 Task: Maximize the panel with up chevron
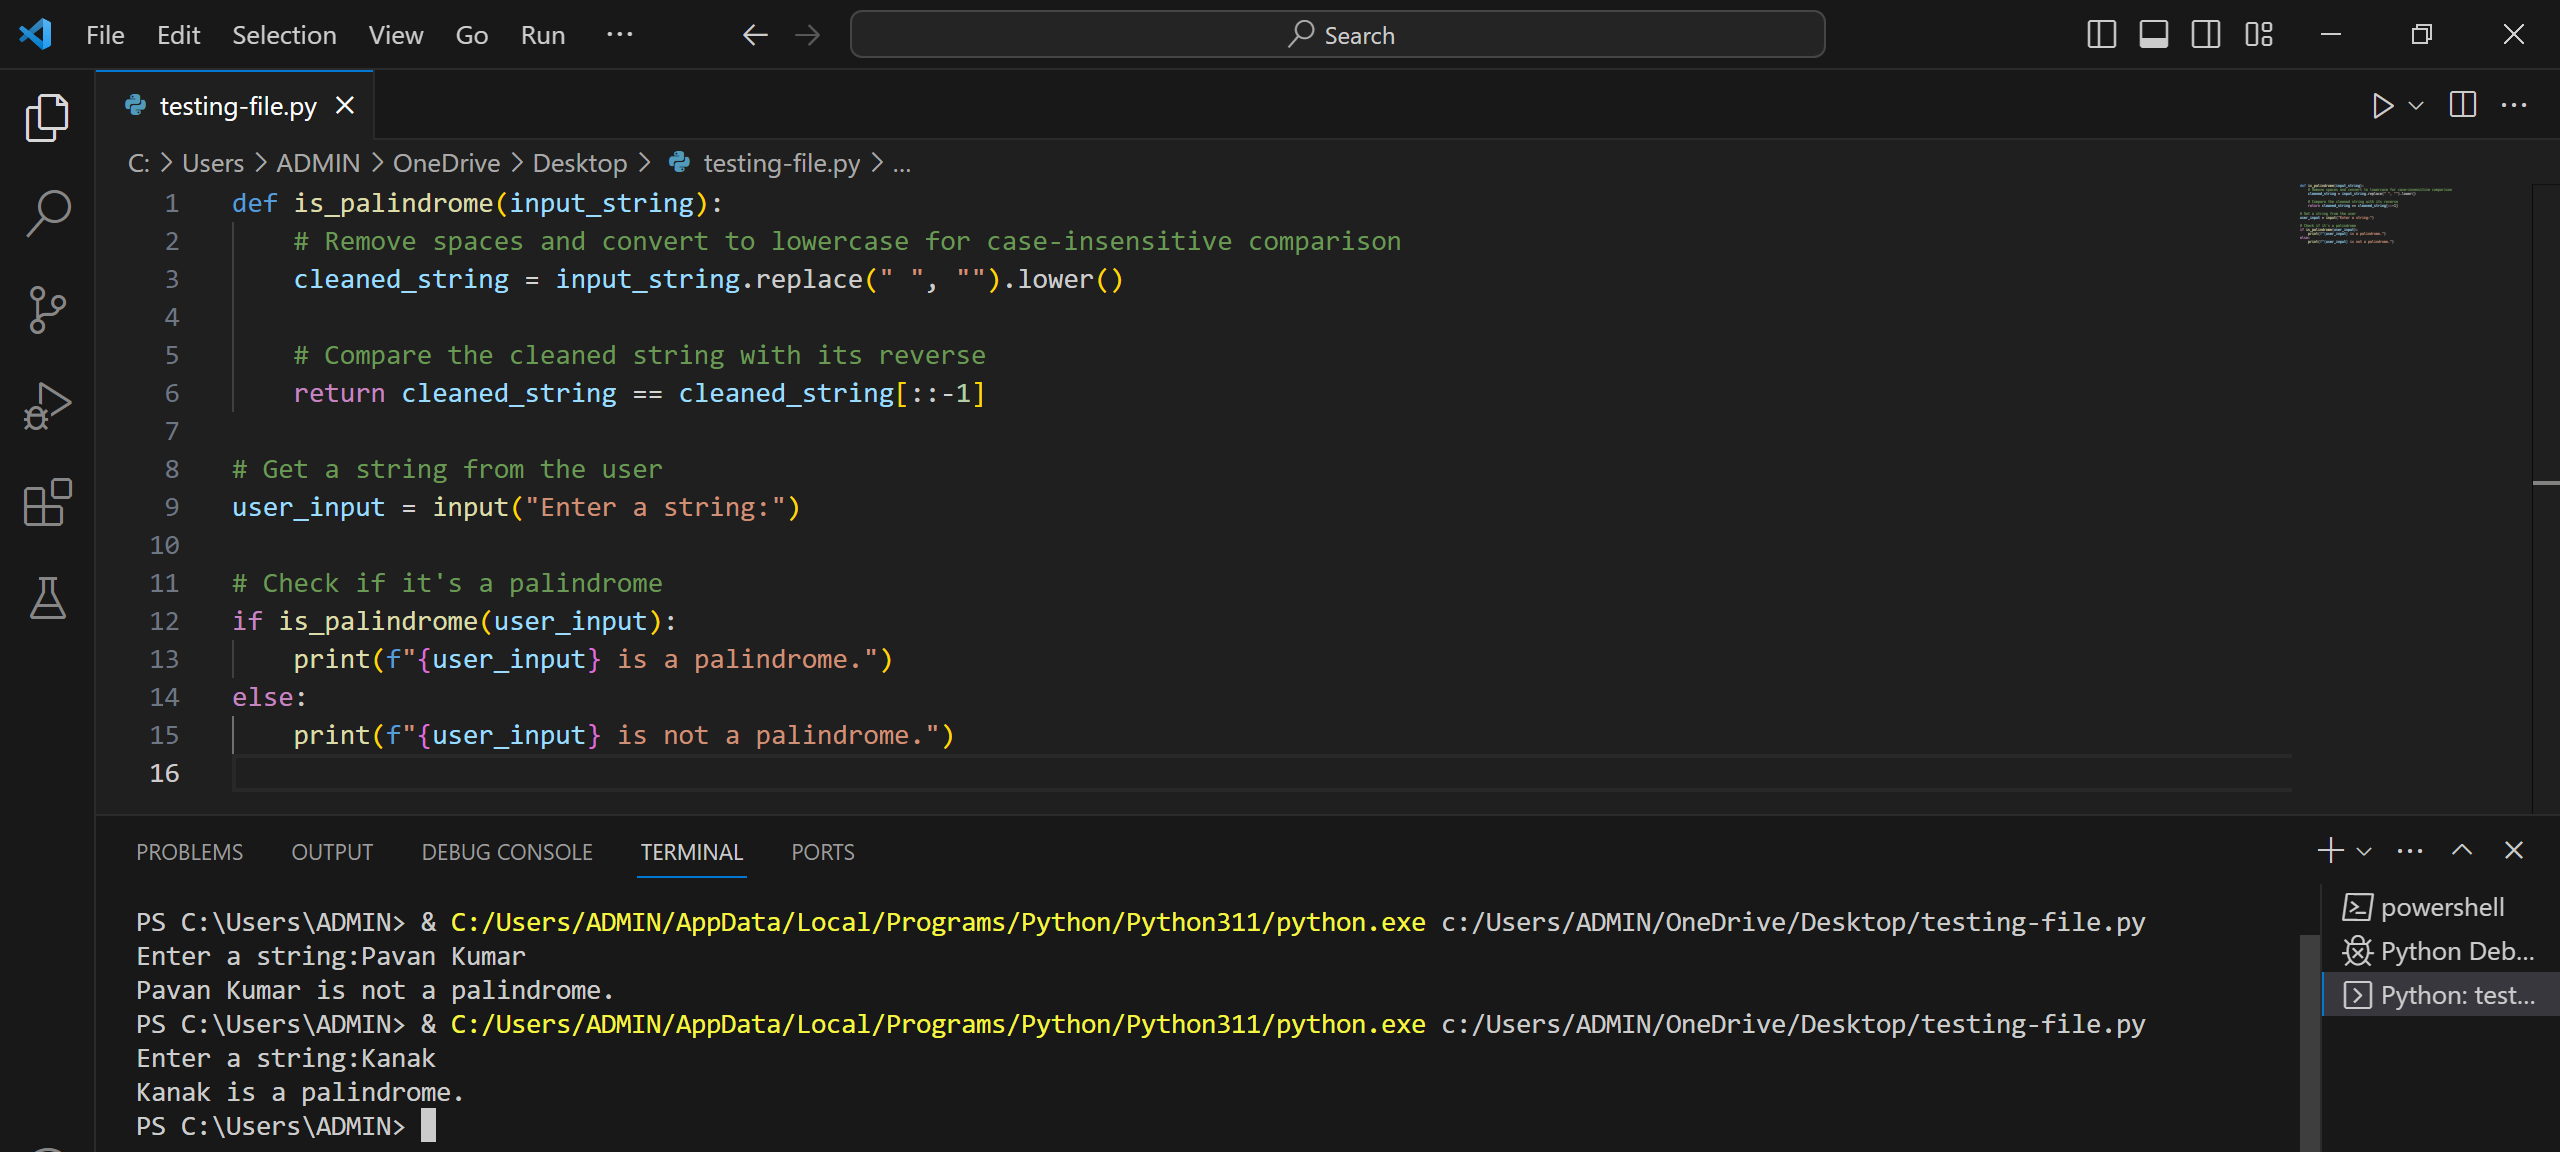pos(2462,851)
